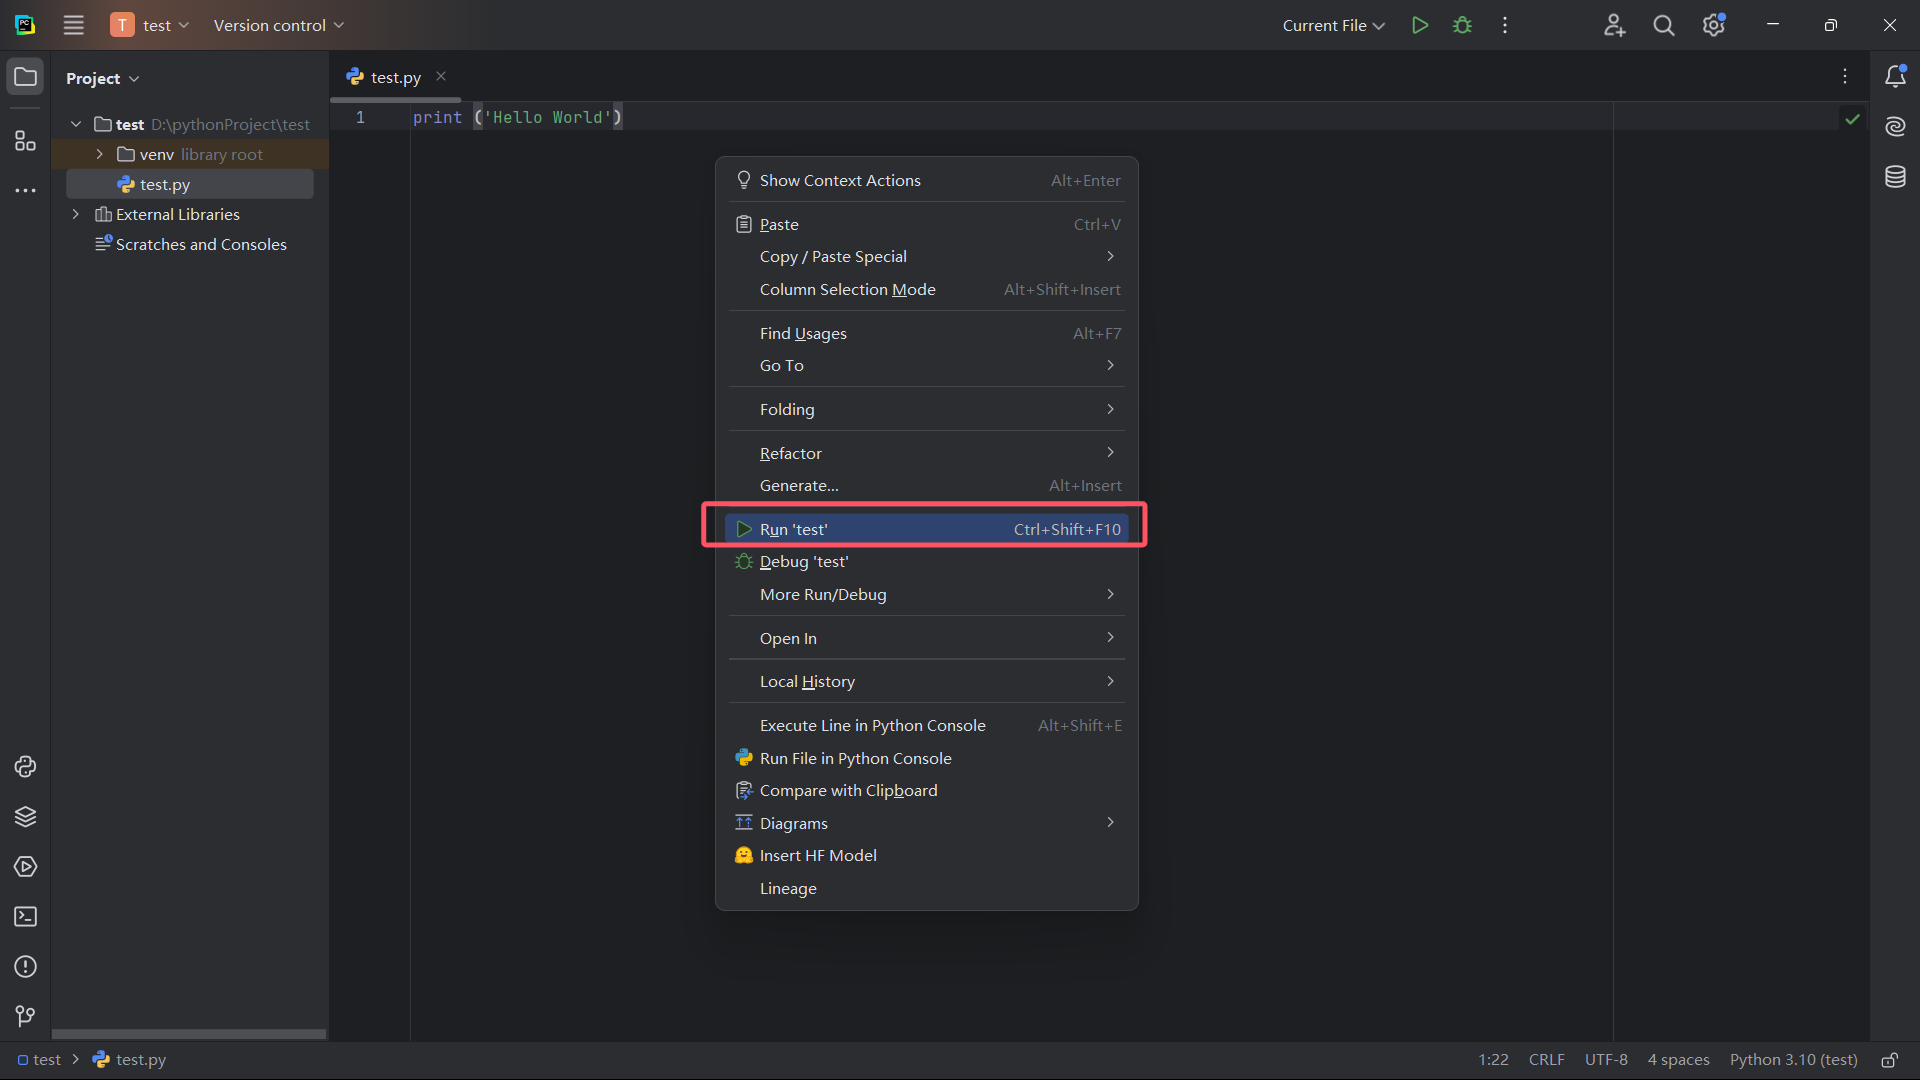Open the Current File run configuration dropdown
1920x1080 pixels.
(x=1333, y=25)
